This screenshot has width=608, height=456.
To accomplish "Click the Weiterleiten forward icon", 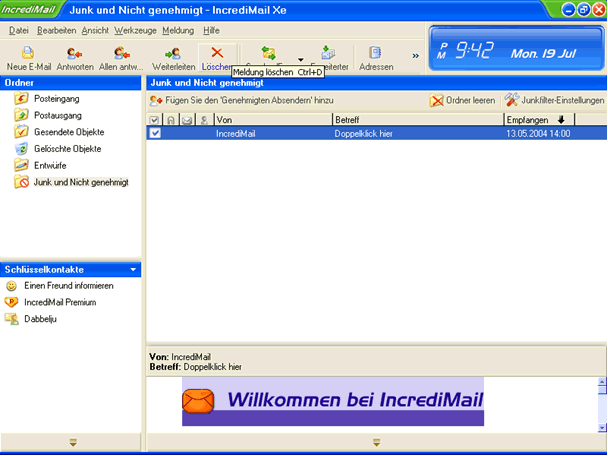I will 173,53.
